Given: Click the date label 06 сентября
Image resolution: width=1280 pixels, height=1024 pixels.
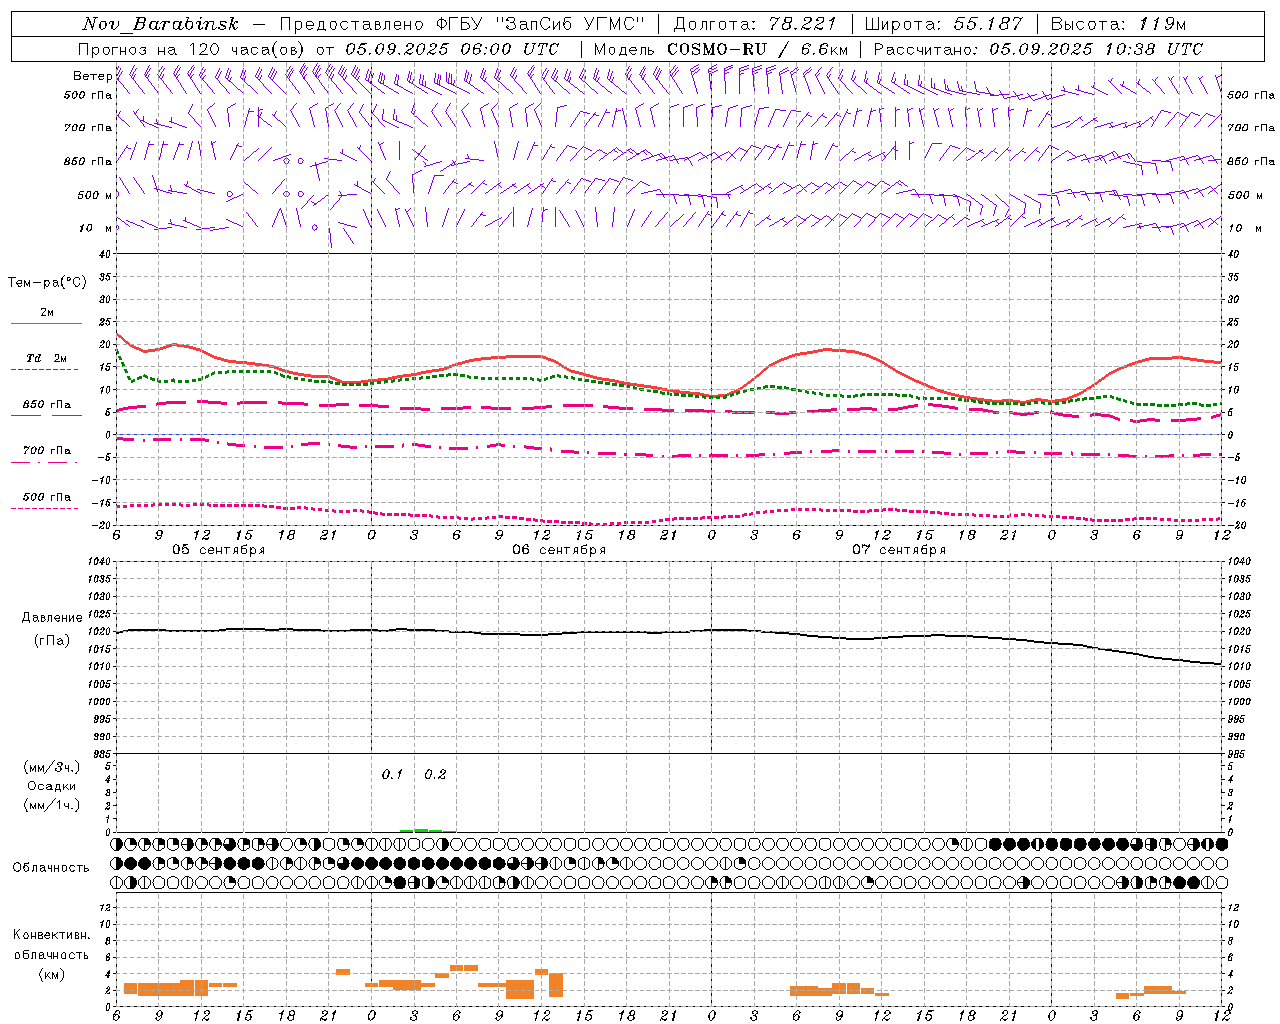Looking at the screenshot, I should 559,550.
